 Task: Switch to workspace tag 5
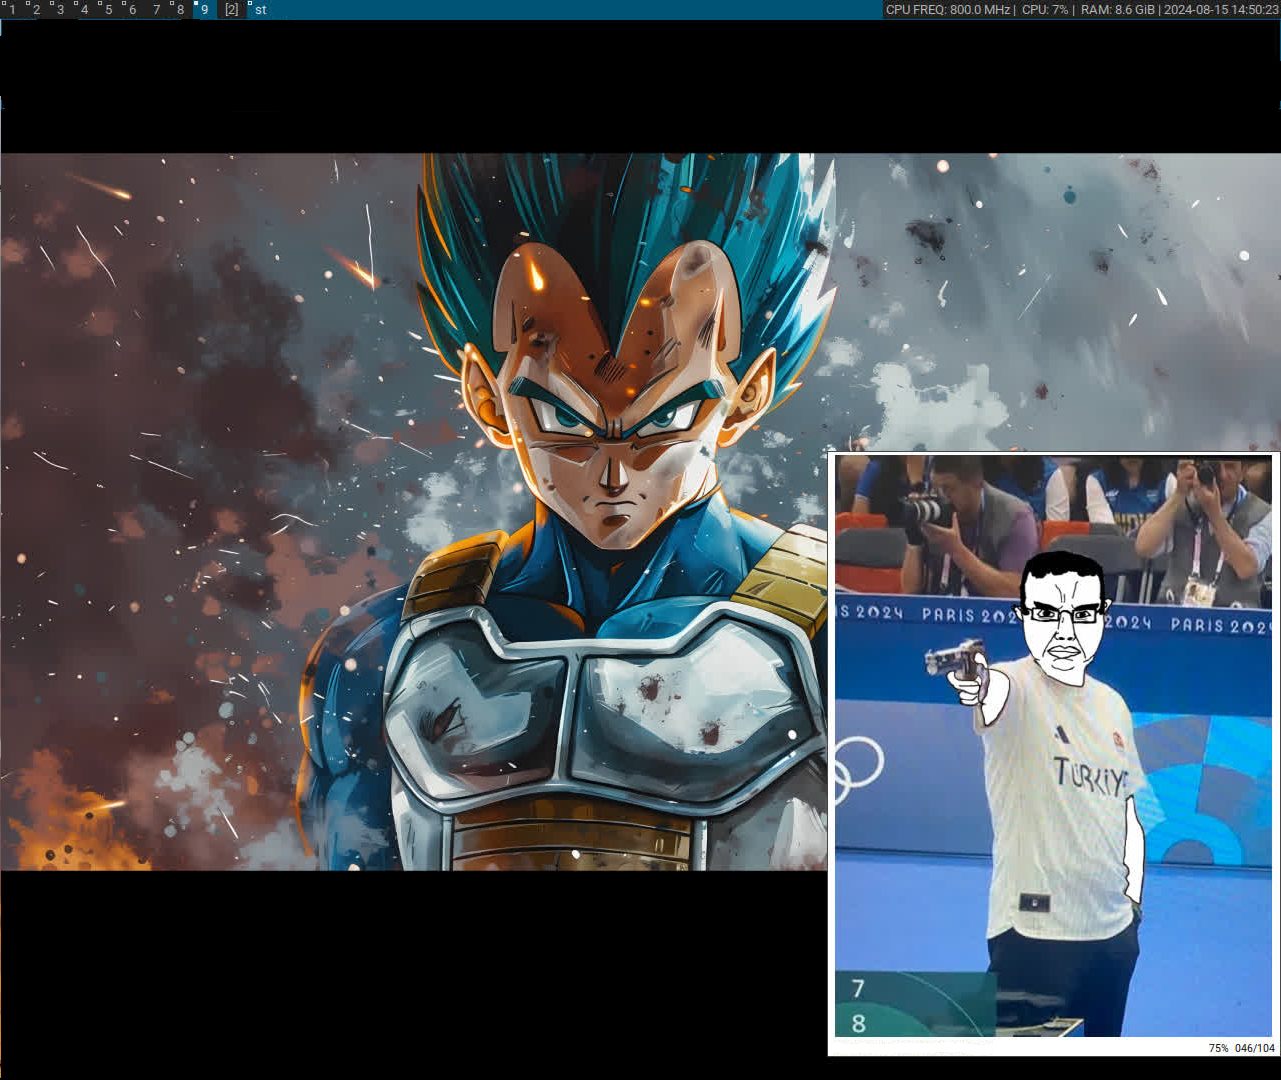pos(108,9)
